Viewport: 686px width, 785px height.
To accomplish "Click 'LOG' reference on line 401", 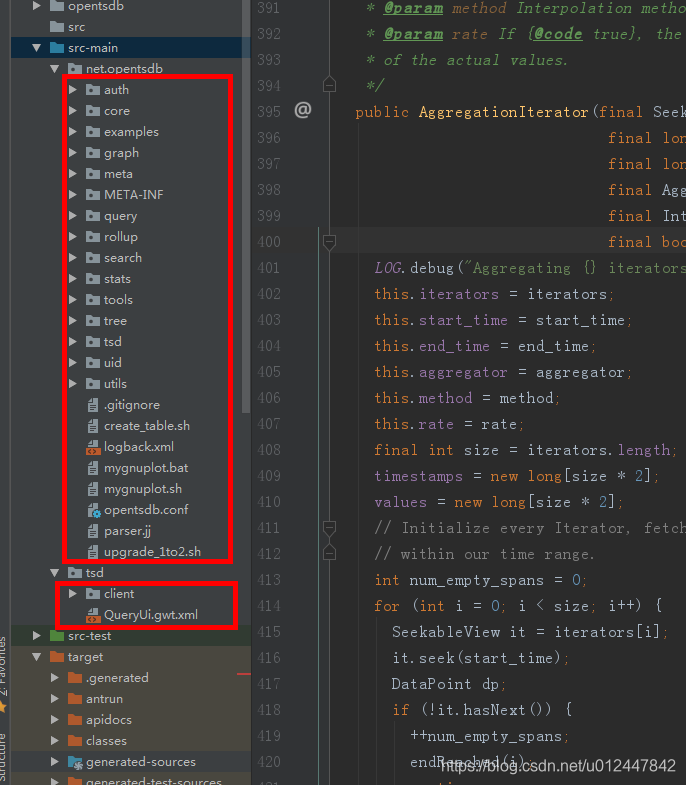I will pos(388,268).
